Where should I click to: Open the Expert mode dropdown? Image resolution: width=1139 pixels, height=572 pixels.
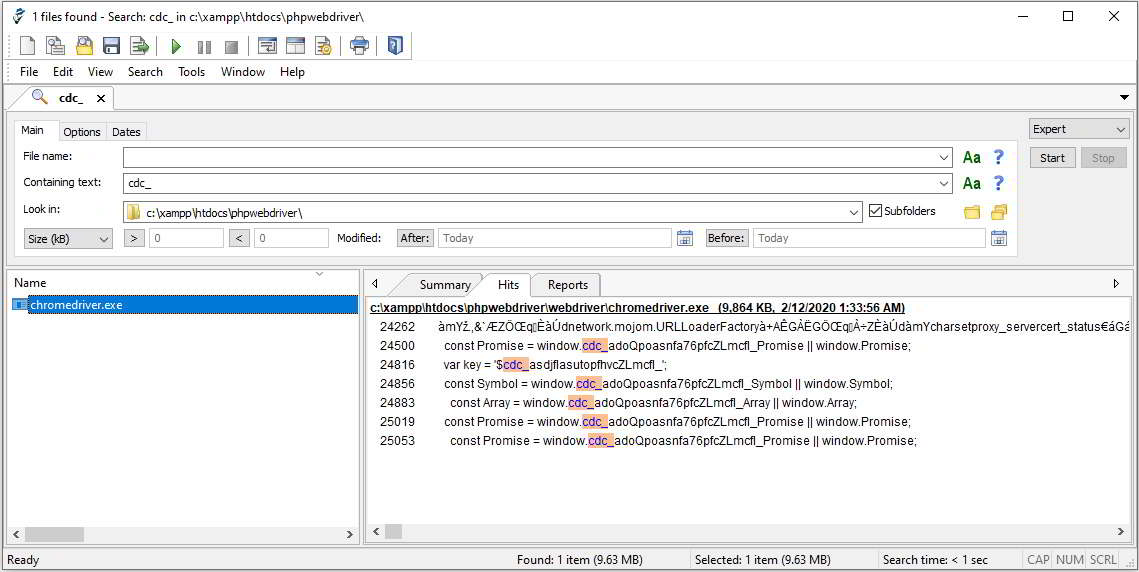coord(1079,129)
